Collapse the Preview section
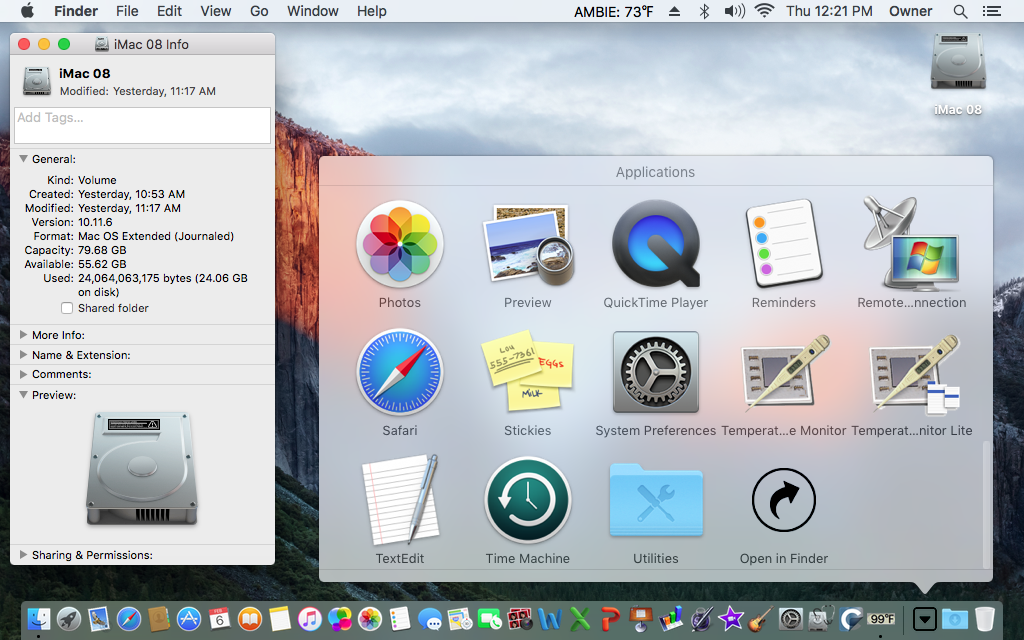1024x640 pixels. pos(24,394)
